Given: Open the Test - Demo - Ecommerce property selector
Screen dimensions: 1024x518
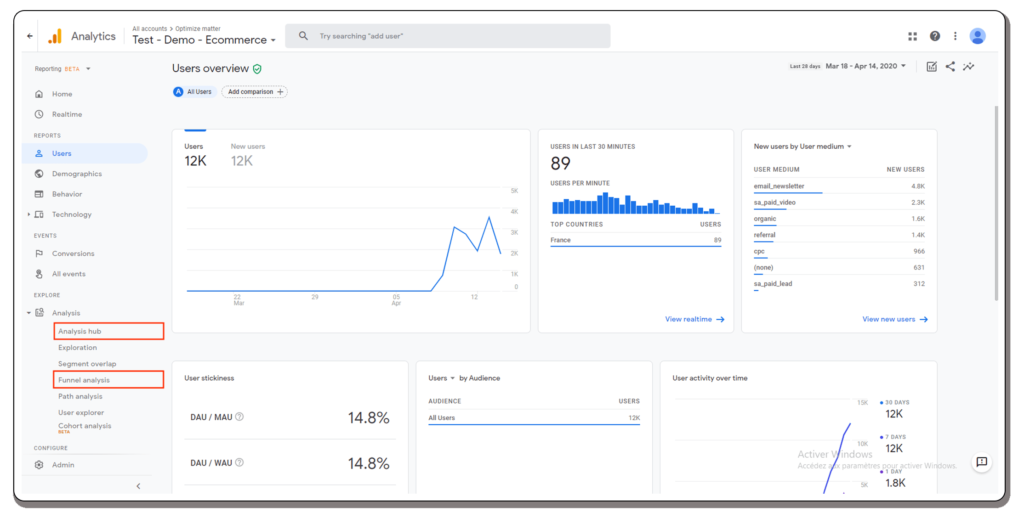Looking at the screenshot, I should (x=204, y=40).
